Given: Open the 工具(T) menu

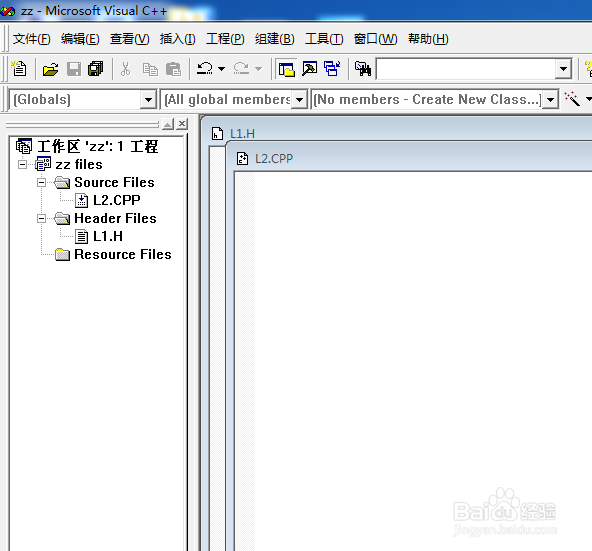Looking at the screenshot, I should pos(324,39).
